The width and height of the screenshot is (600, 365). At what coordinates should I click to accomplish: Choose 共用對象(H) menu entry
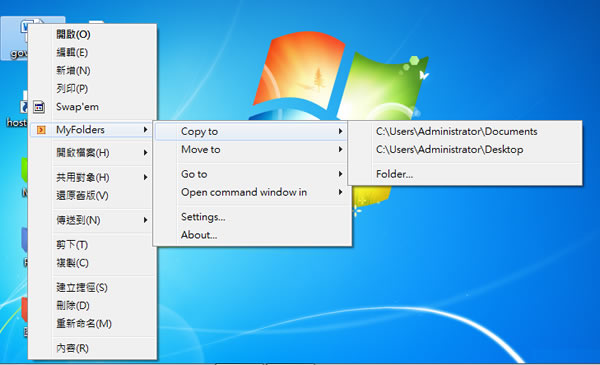point(92,177)
